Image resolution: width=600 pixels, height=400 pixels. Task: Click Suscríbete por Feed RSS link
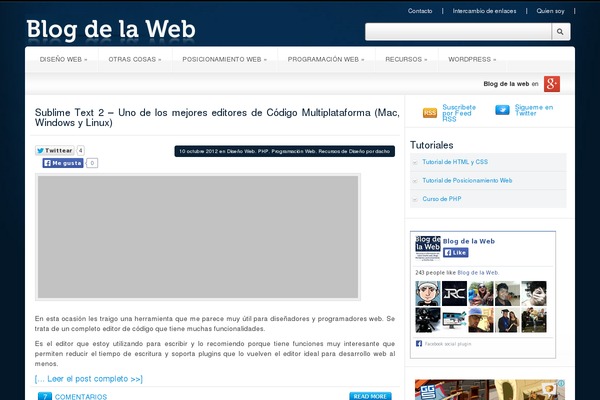(x=459, y=113)
